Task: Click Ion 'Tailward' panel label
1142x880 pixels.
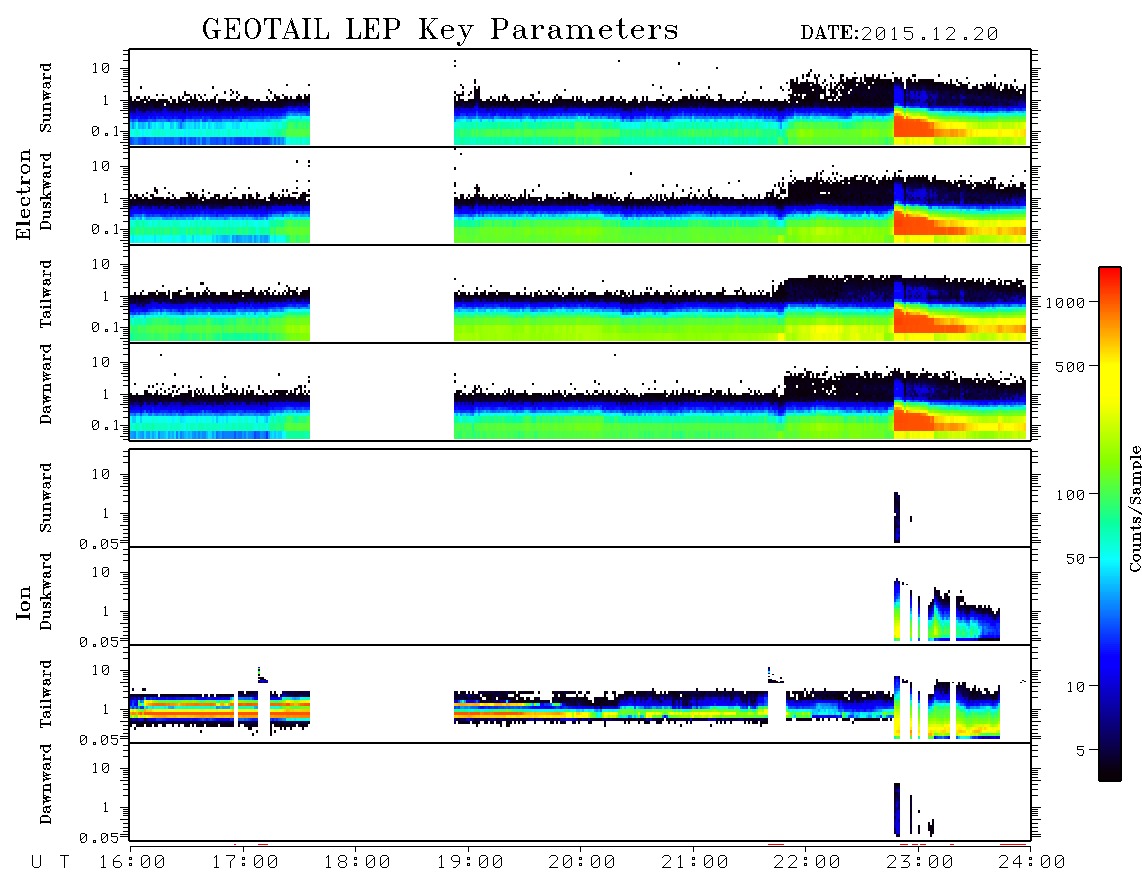Action: 46,694
